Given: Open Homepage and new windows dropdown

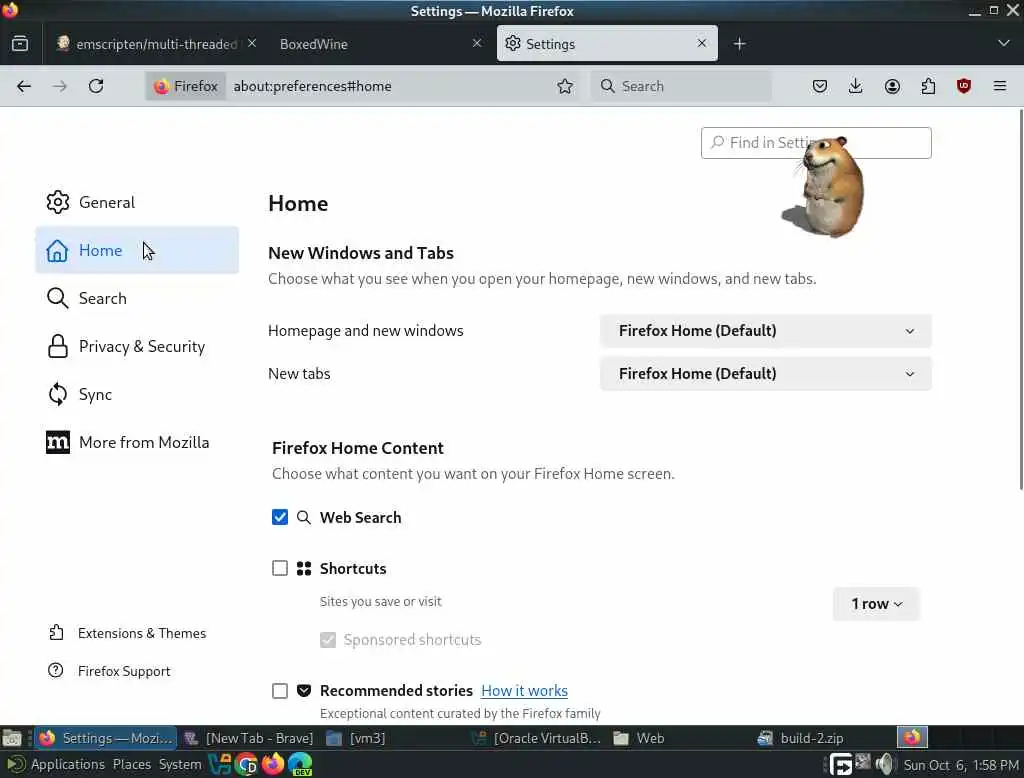Looking at the screenshot, I should 765,331.
